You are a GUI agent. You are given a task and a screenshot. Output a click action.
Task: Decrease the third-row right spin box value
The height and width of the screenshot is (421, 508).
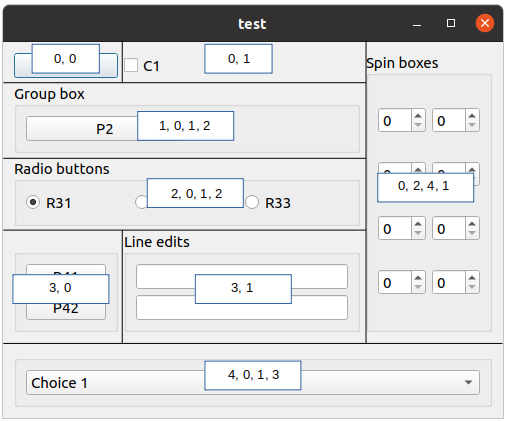click(472, 233)
